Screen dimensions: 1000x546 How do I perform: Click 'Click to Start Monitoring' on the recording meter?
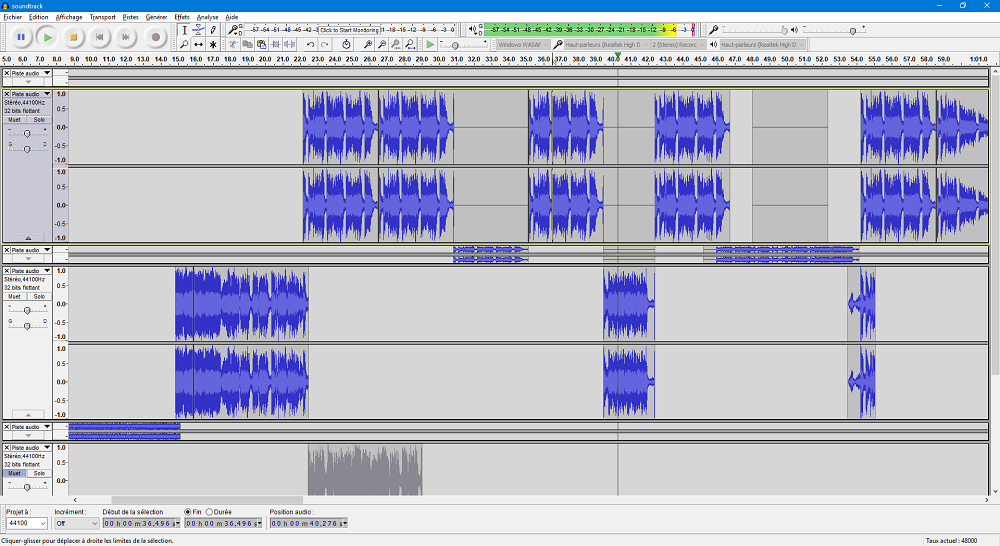[x=349, y=30]
